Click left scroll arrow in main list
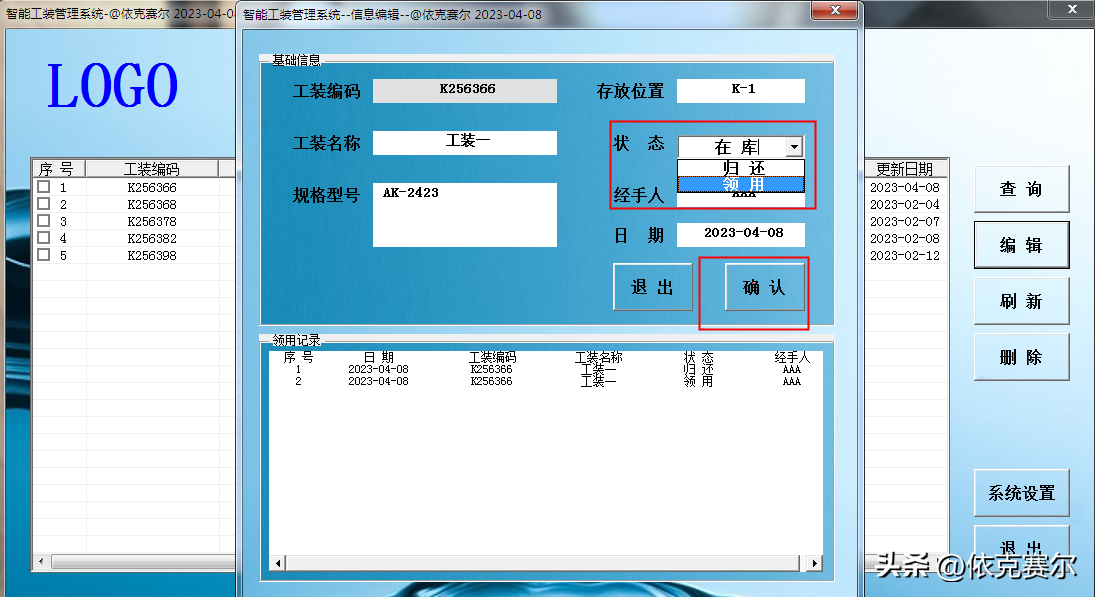 pos(41,561)
